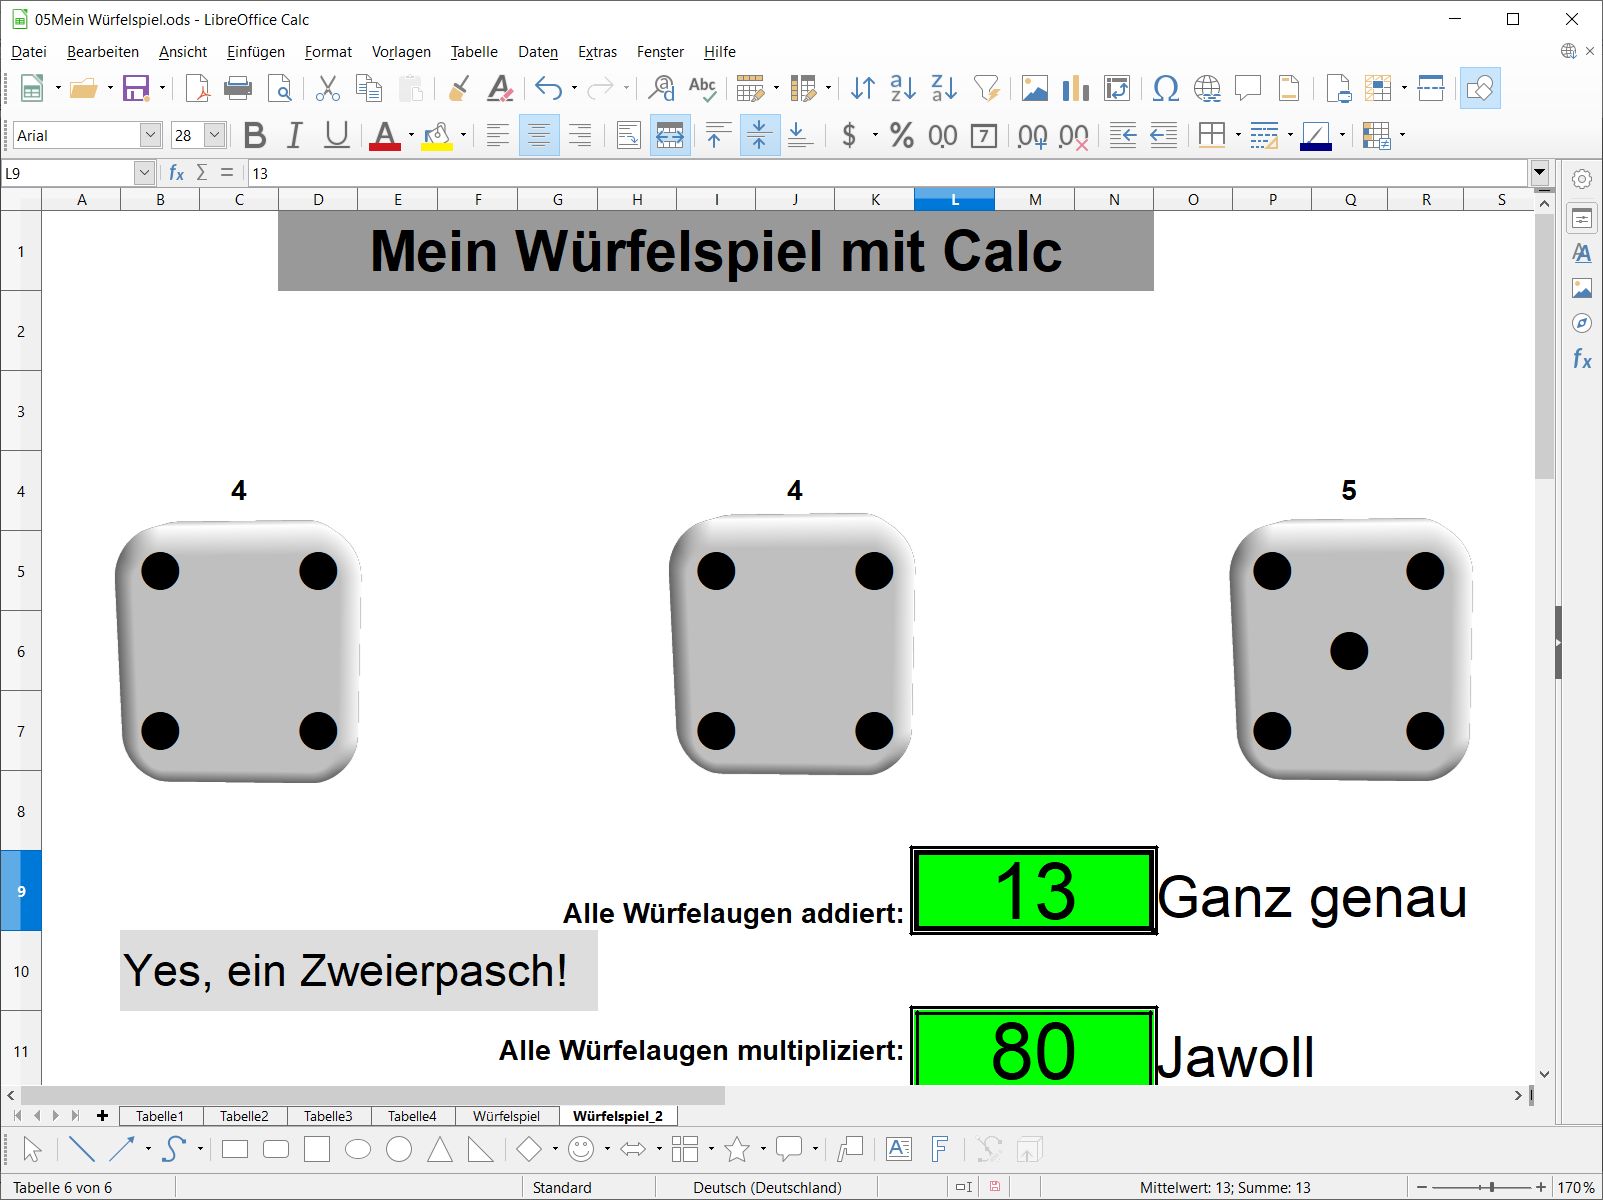Click the formula input line
Screen dimensions: 1603x1200
click(880, 173)
